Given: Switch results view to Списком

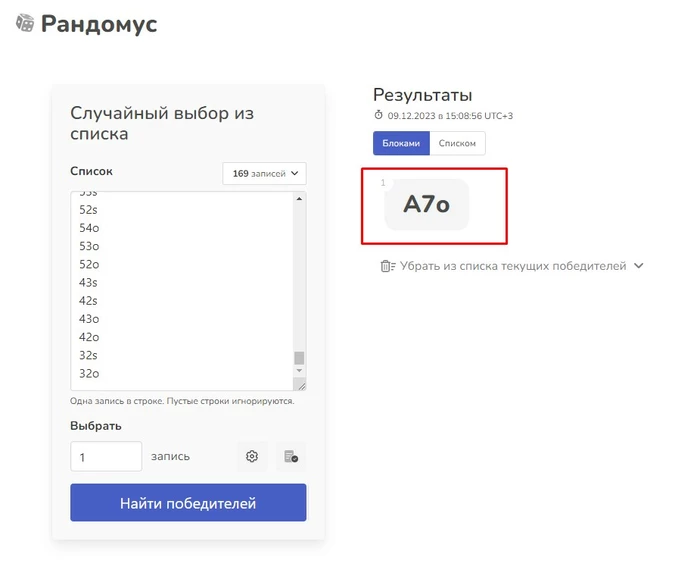Looking at the screenshot, I should [x=457, y=143].
